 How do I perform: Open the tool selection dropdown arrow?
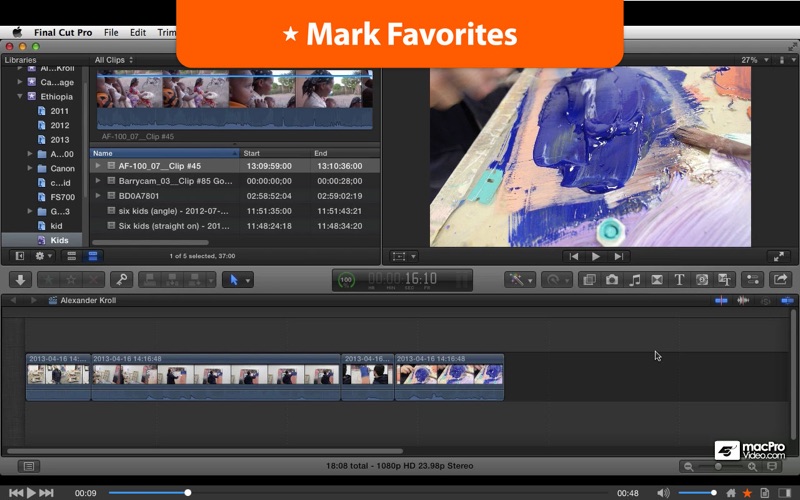point(248,280)
